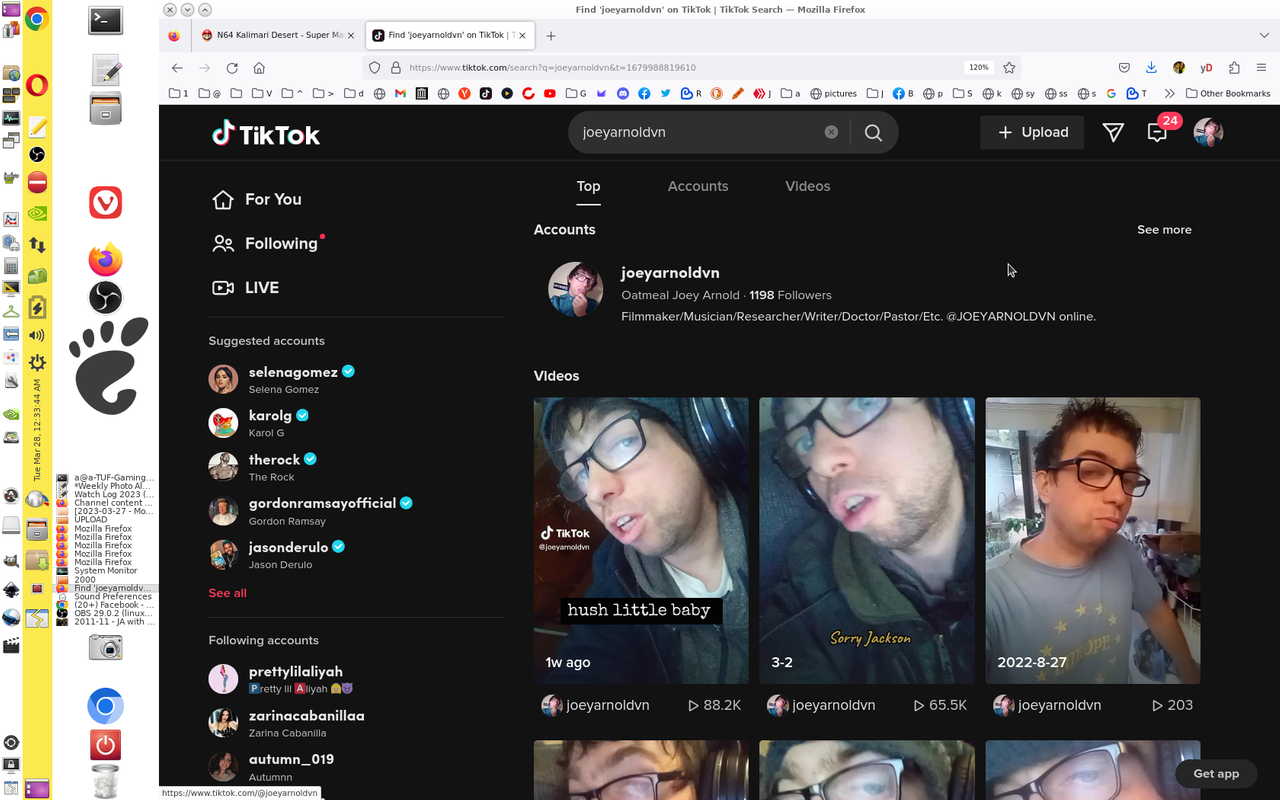1280x800 pixels.
Task: Open the screenshot camera launcher
Action: tap(106, 648)
